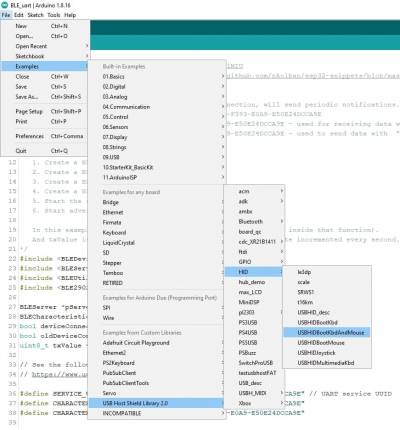Screen dimensions: 400x430
Task: Open the 09.USB examples entry
Action: click(157, 157)
